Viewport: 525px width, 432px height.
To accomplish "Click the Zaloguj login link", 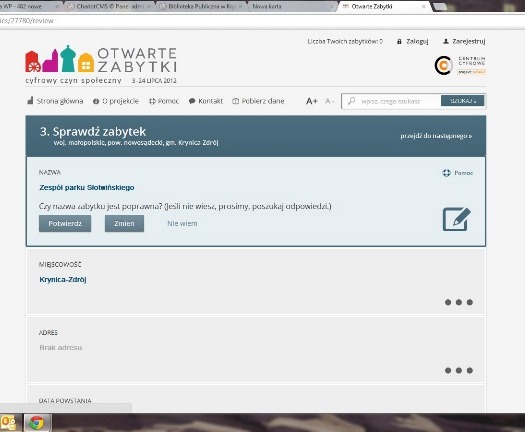I will point(412,42).
